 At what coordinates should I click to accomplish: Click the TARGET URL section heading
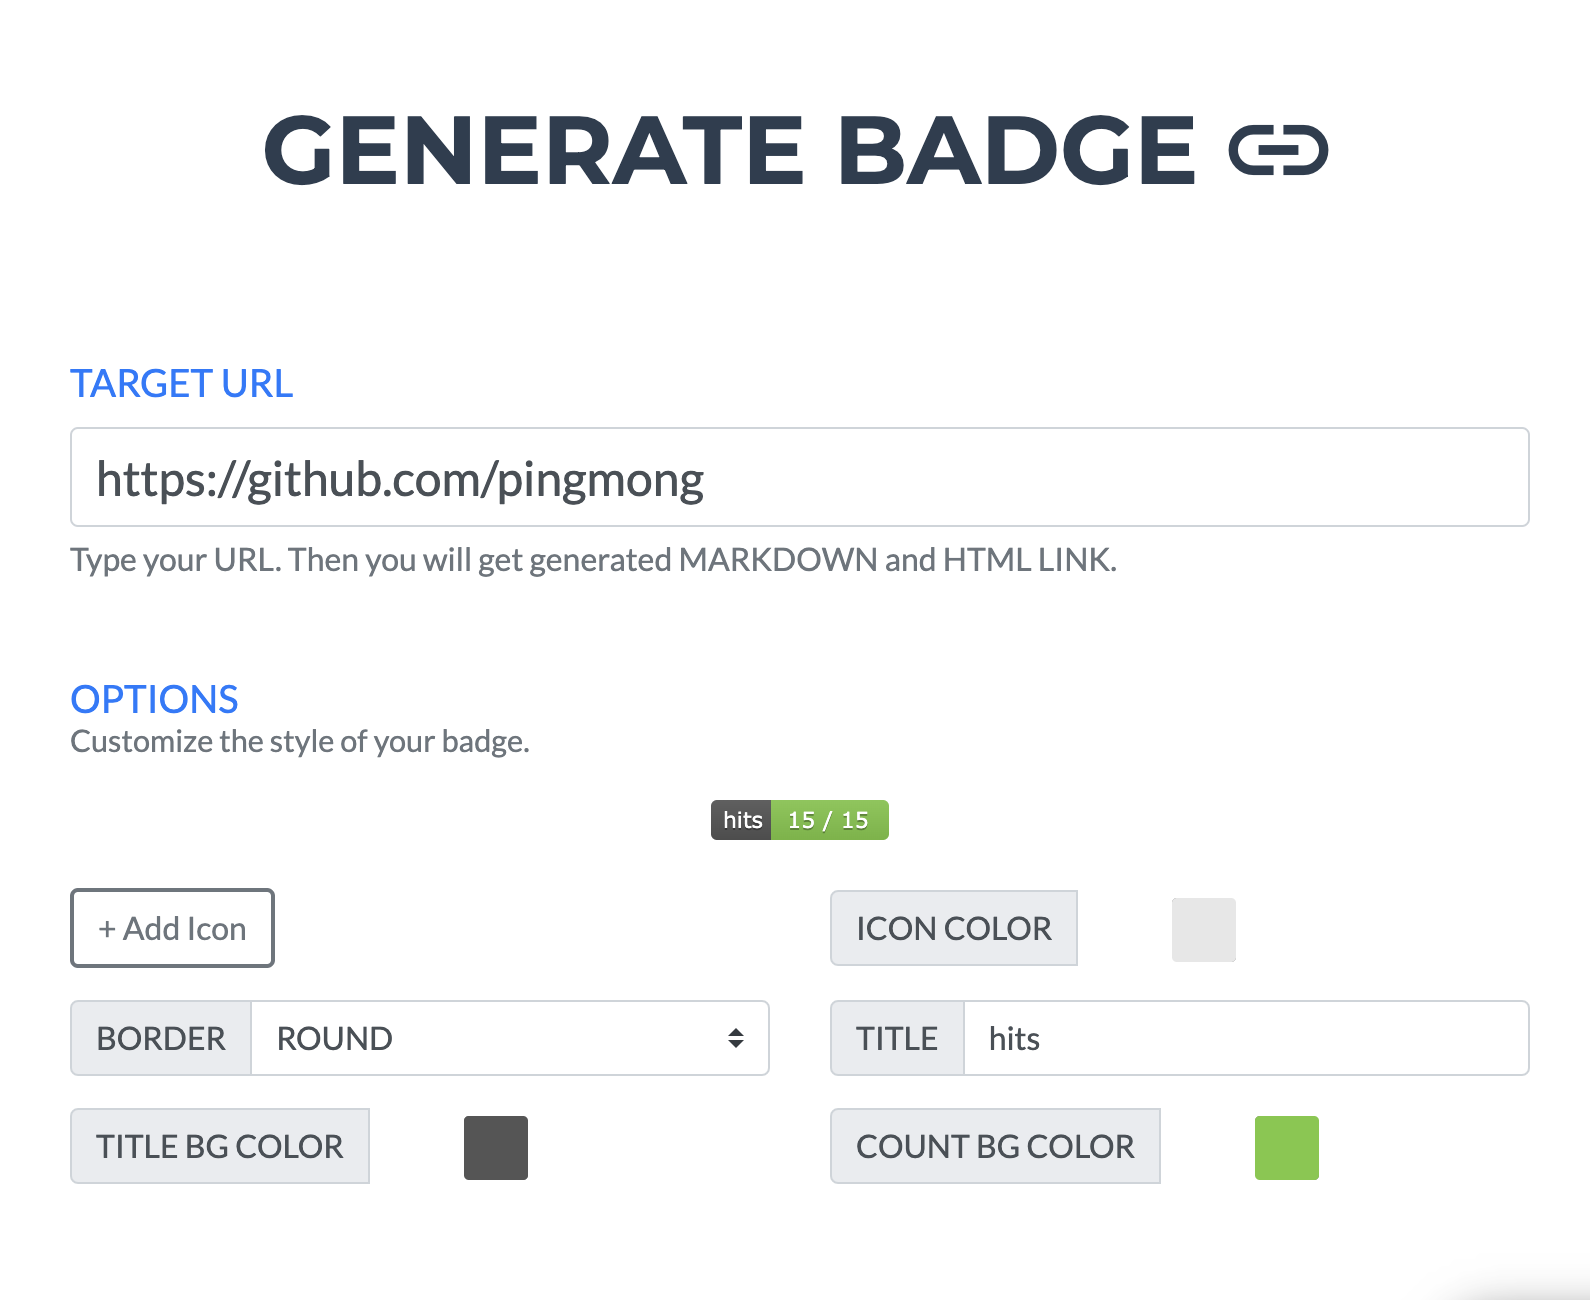[x=181, y=384]
